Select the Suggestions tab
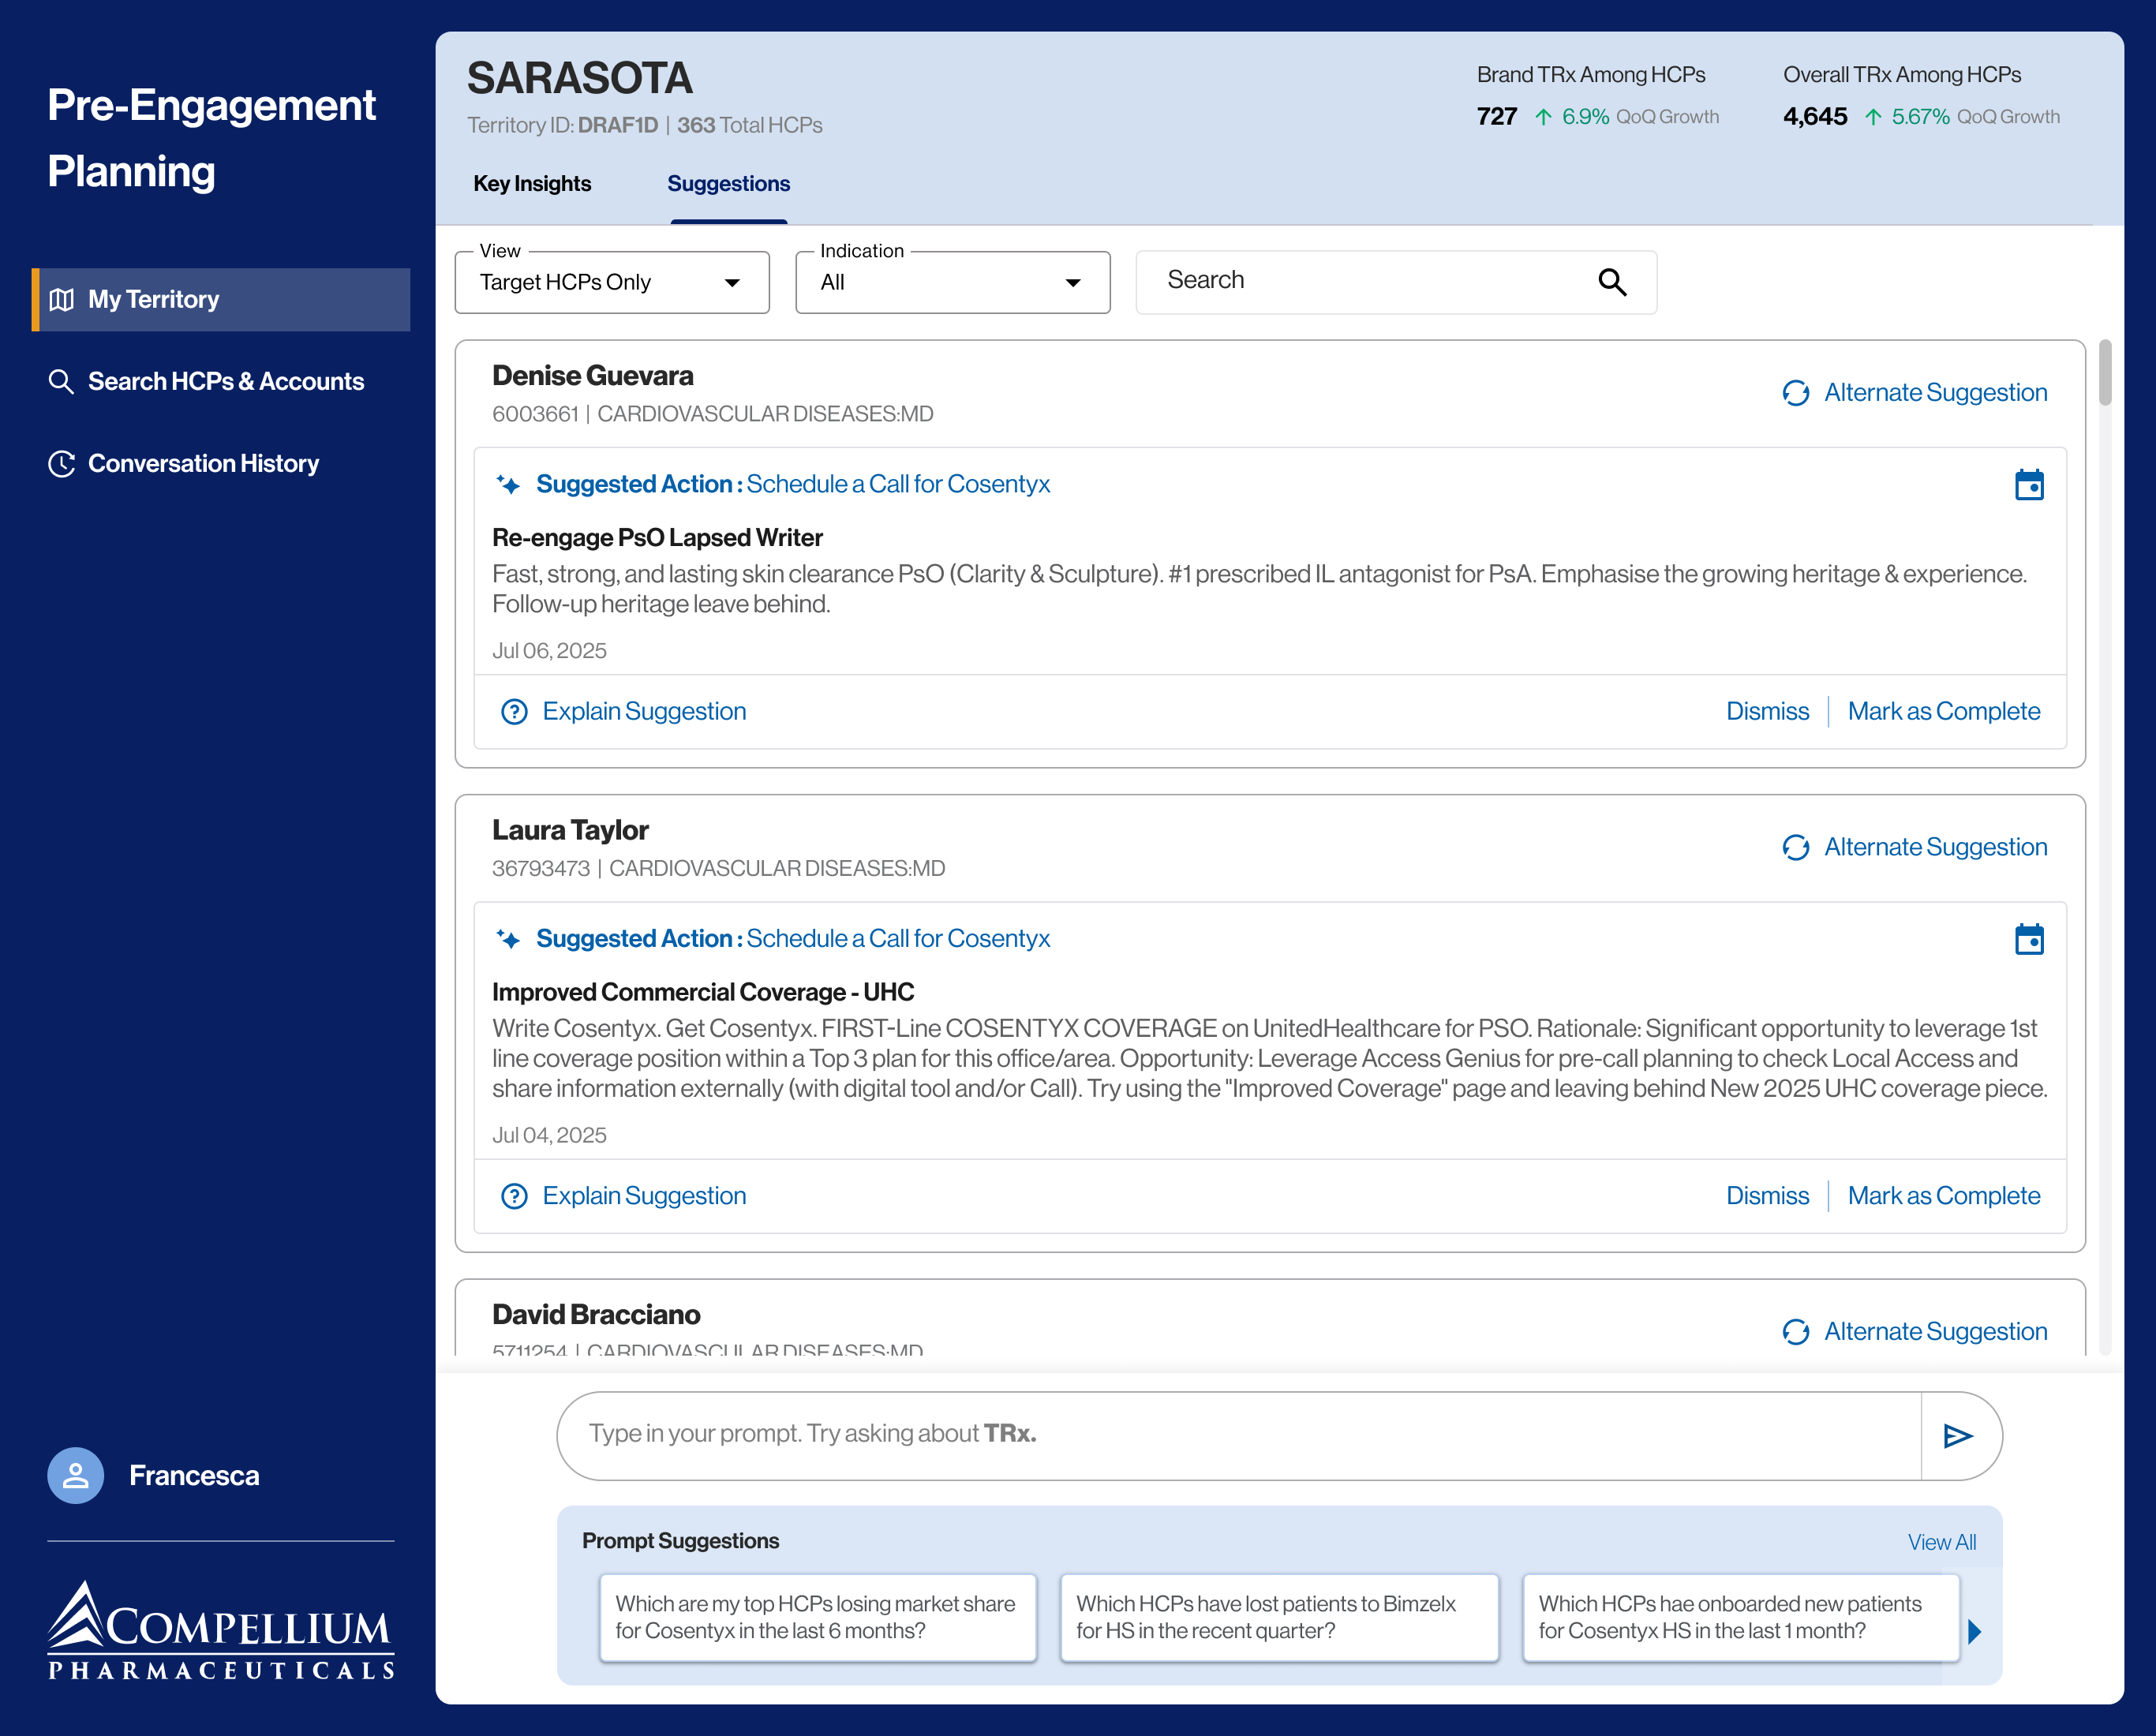The width and height of the screenshot is (2156, 1736). [x=728, y=184]
